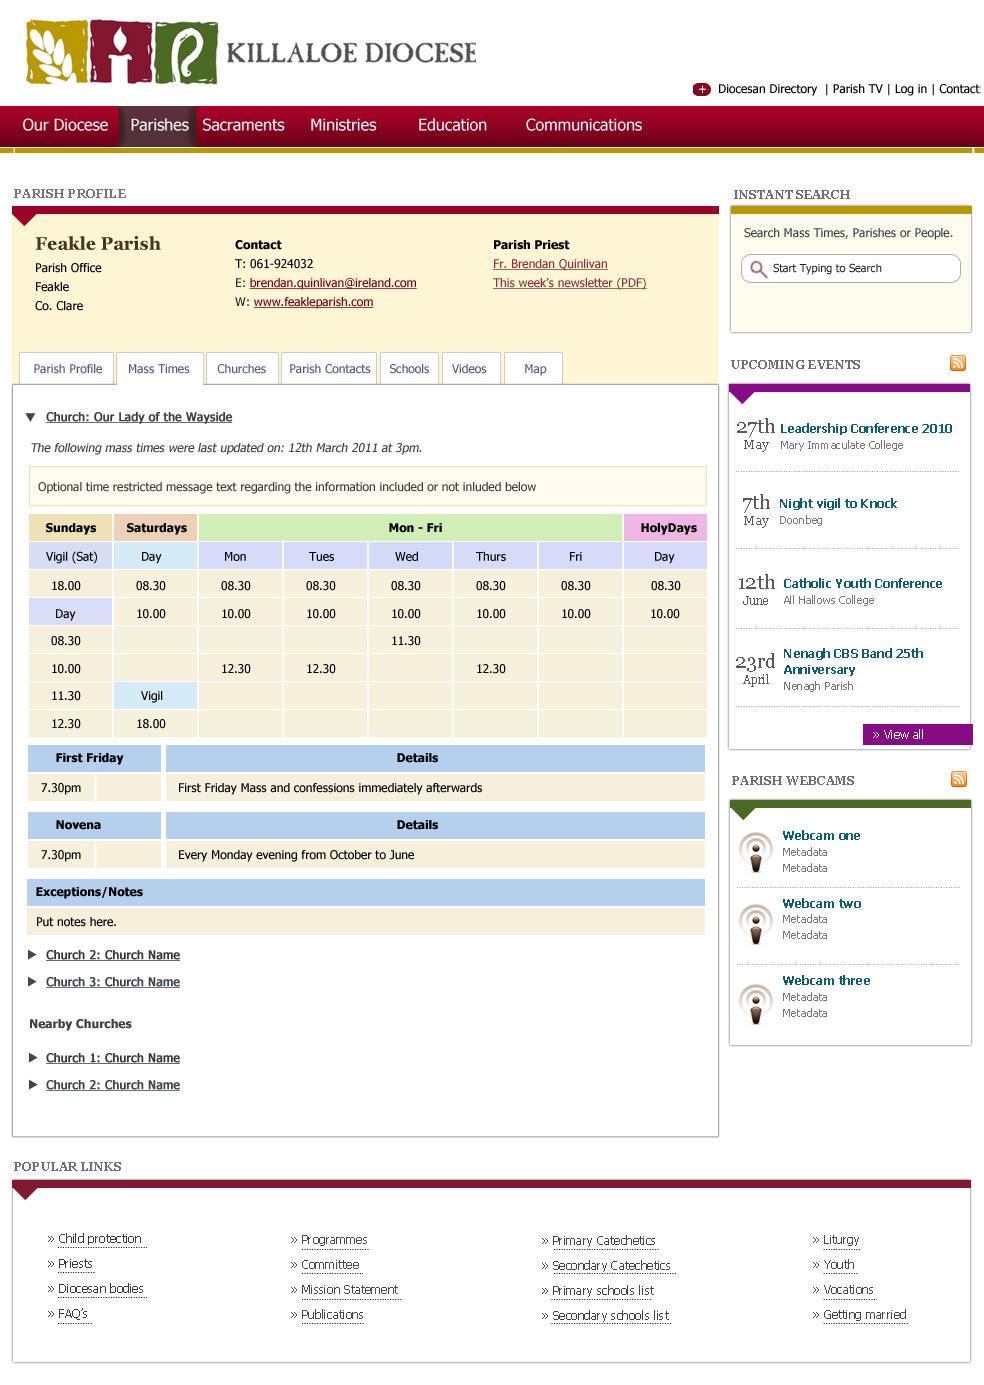Click the red plus icon beside Diocesan Directory
Viewport: 984px width, 1385px height.
point(702,89)
